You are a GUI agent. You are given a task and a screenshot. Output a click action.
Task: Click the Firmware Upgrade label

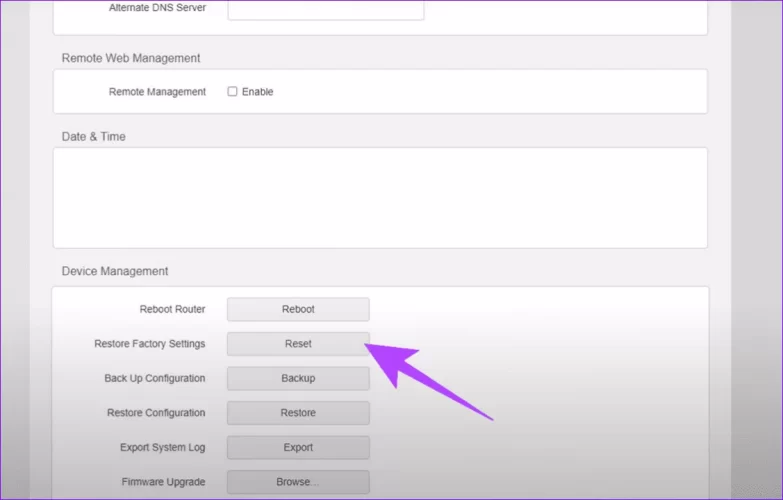pyautogui.click(x=163, y=482)
